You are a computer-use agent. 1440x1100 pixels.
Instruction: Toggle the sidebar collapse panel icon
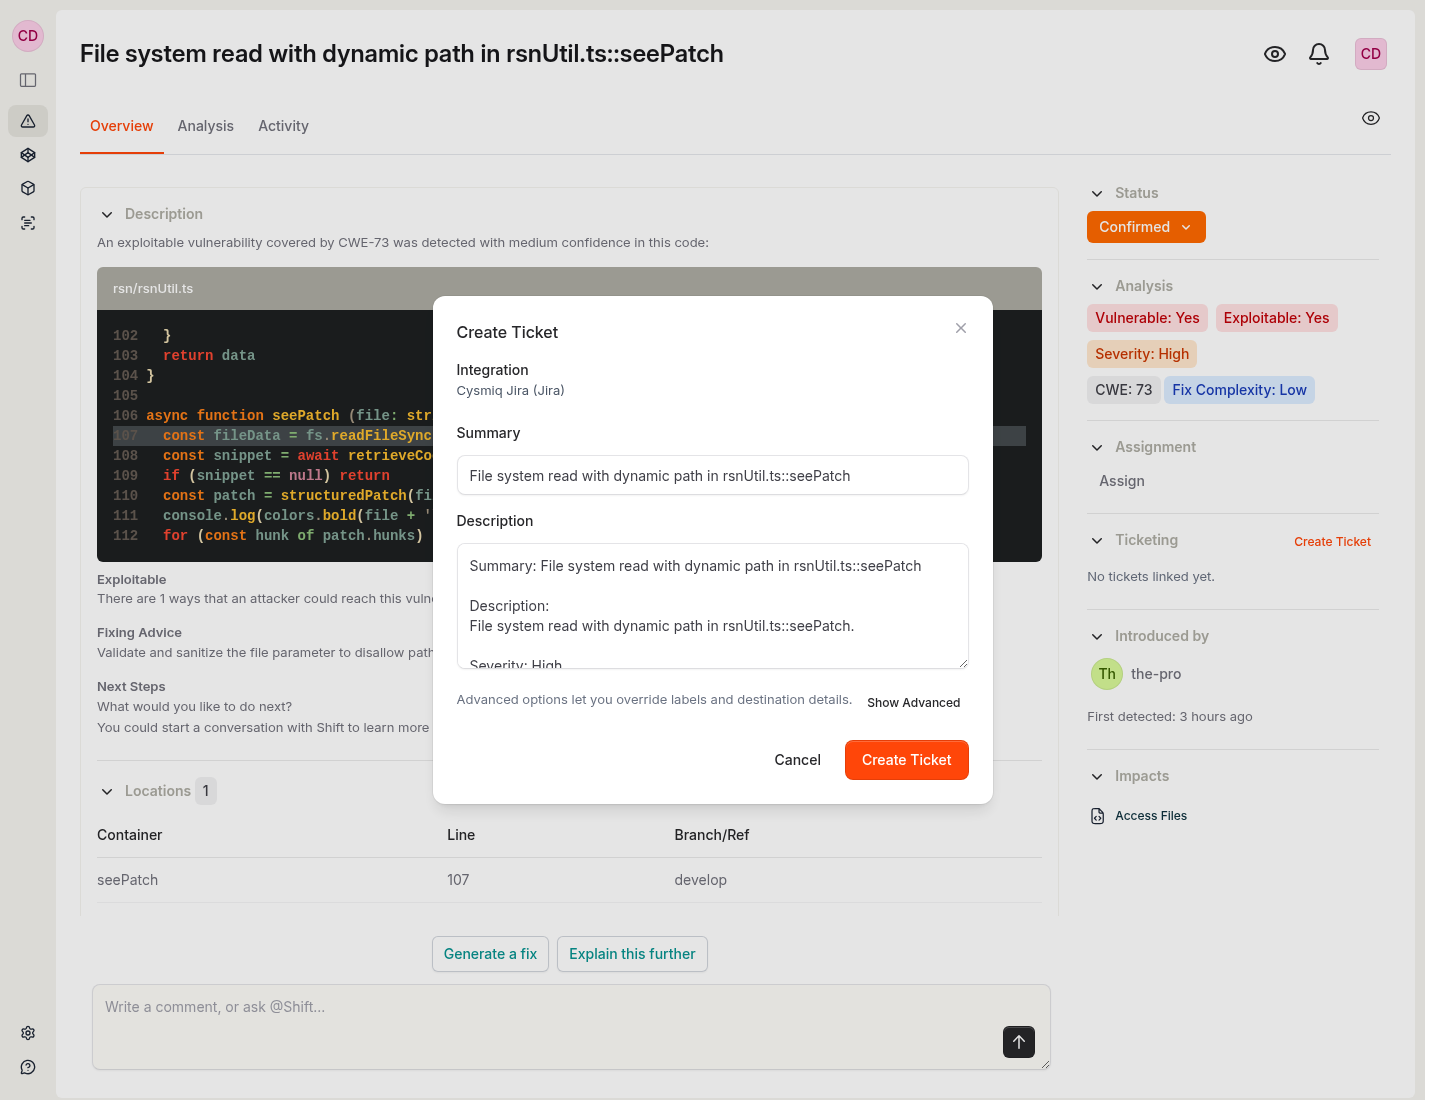click(28, 80)
